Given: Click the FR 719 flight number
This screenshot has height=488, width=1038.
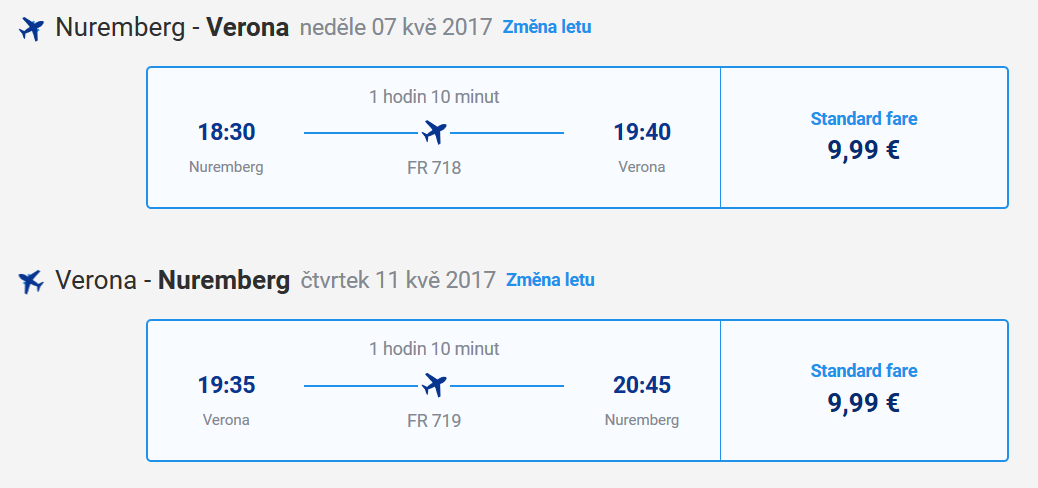Looking at the screenshot, I should click(x=434, y=421).
